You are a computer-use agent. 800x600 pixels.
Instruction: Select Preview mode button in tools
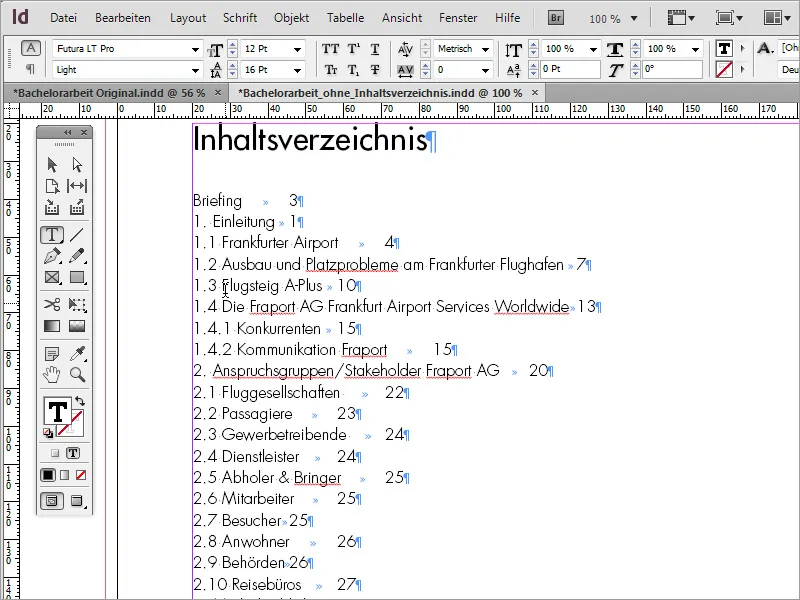77,501
